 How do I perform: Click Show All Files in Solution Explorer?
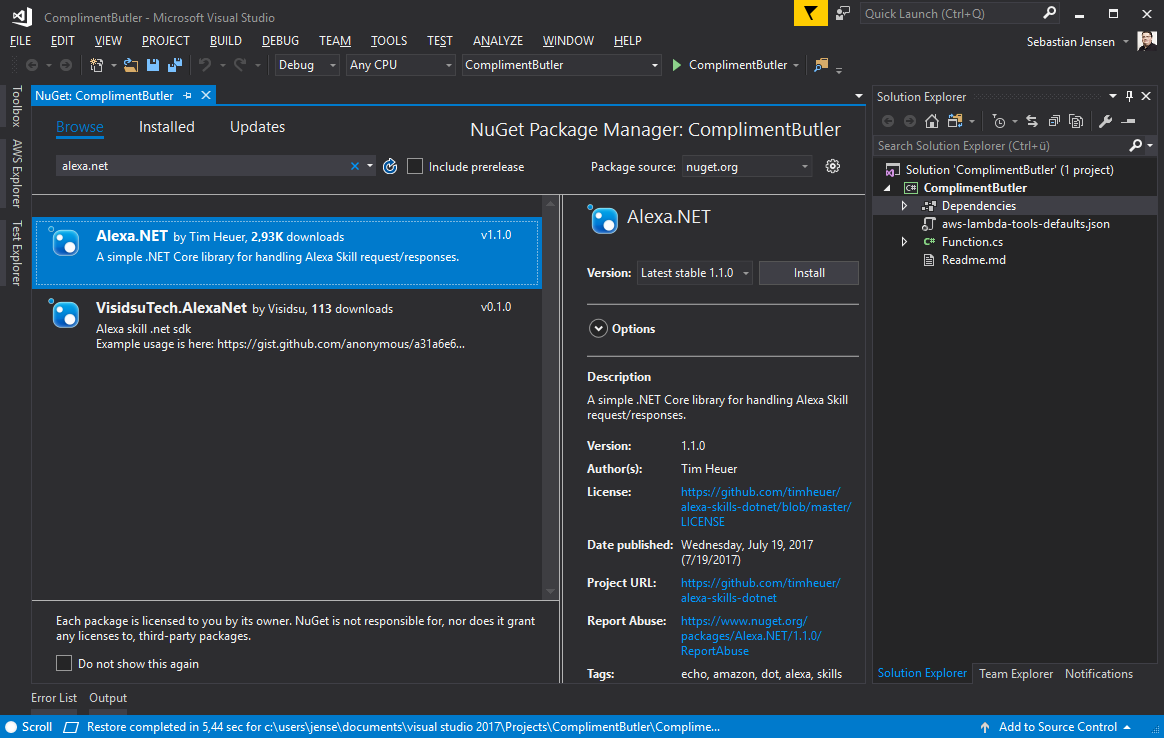tap(1076, 121)
